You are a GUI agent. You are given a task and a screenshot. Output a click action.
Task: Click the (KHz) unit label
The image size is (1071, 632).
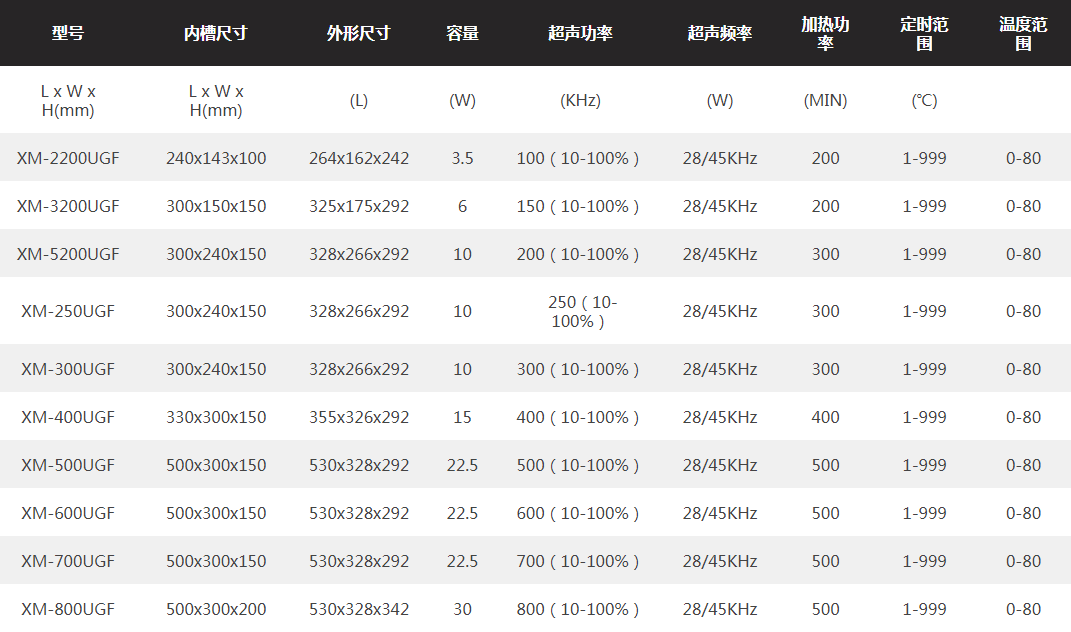pos(580,100)
